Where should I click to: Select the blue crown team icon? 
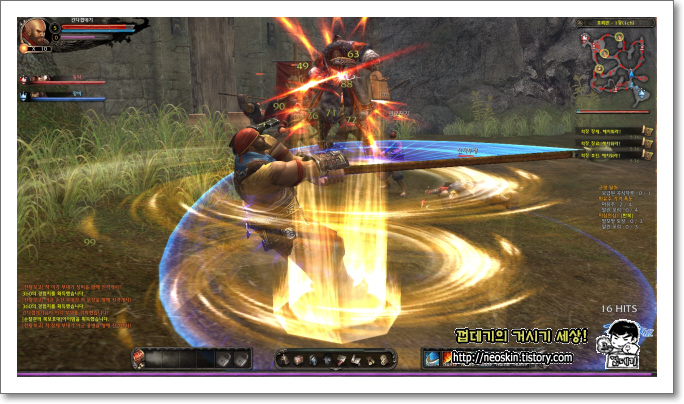[23, 96]
